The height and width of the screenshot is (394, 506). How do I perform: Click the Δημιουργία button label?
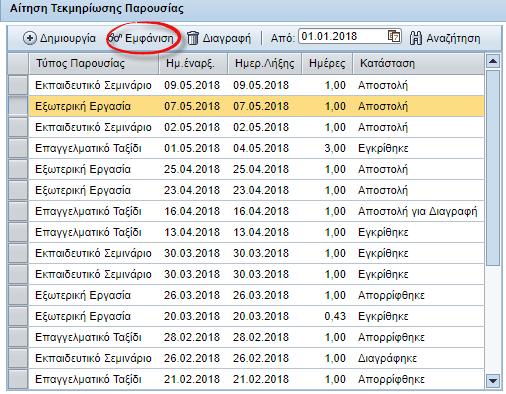click(x=68, y=39)
